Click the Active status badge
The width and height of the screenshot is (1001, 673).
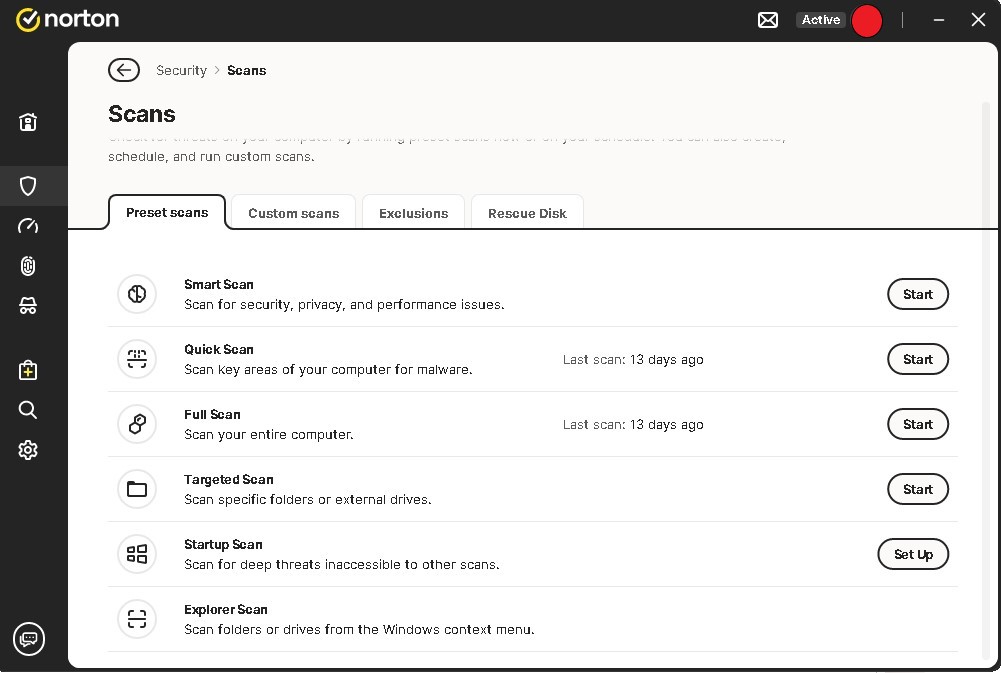coord(820,20)
